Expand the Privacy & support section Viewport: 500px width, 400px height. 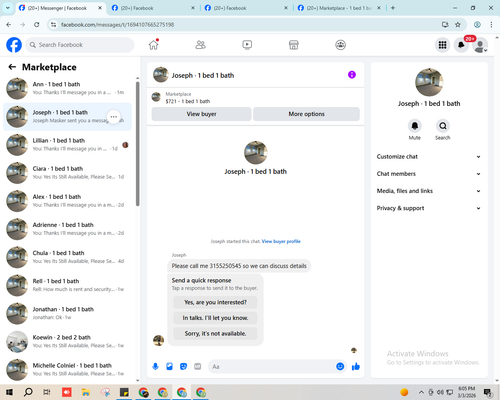(x=429, y=208)
